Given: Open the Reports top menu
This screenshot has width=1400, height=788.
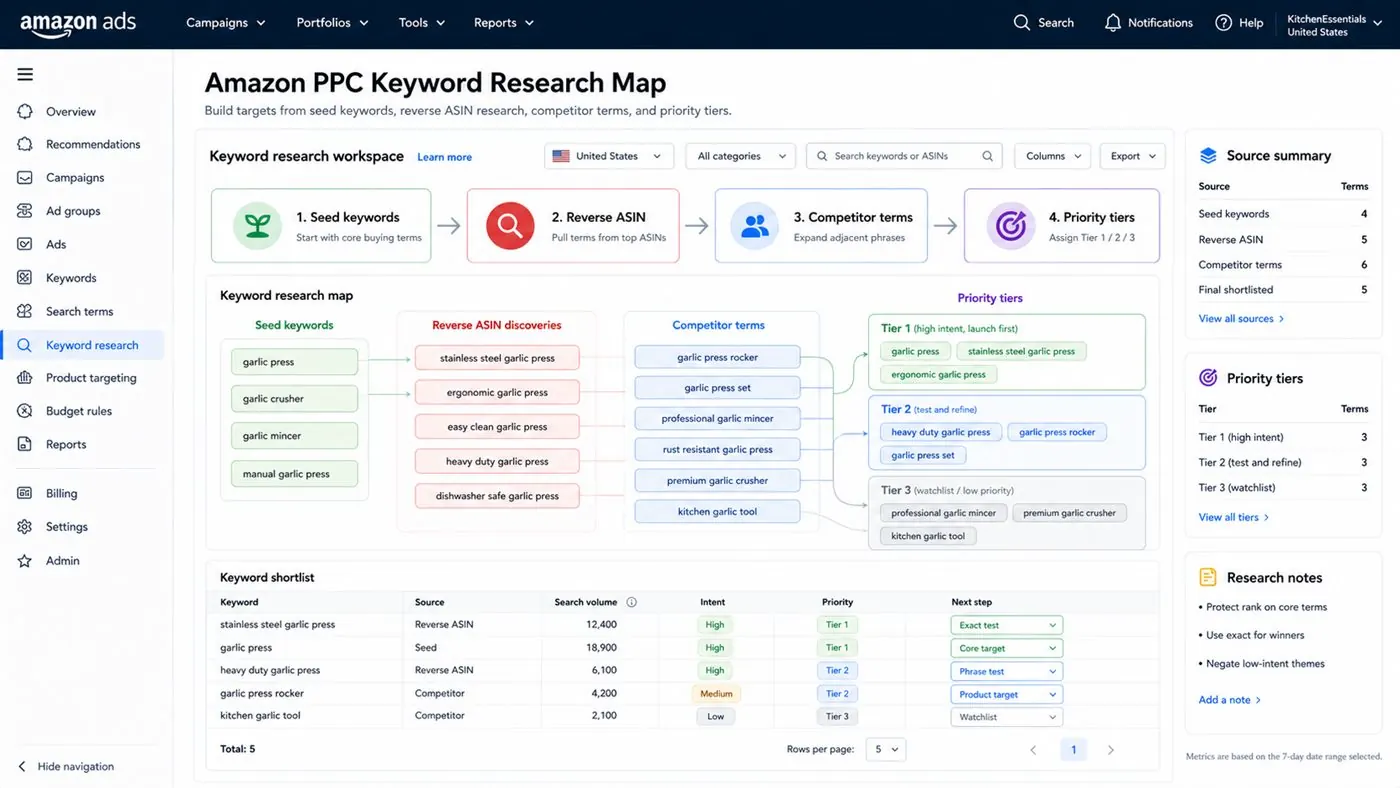Looking at the screenshot, I should point(504,23).
